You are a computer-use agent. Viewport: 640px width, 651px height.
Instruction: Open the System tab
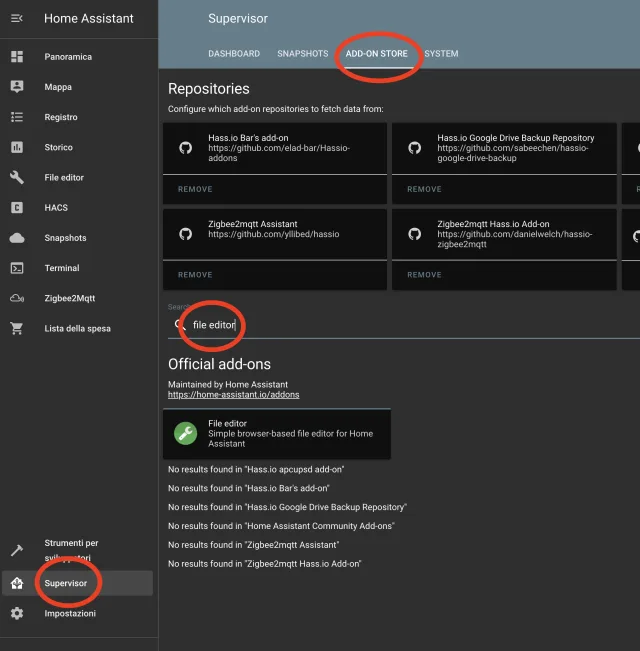[x=441, y=54]
